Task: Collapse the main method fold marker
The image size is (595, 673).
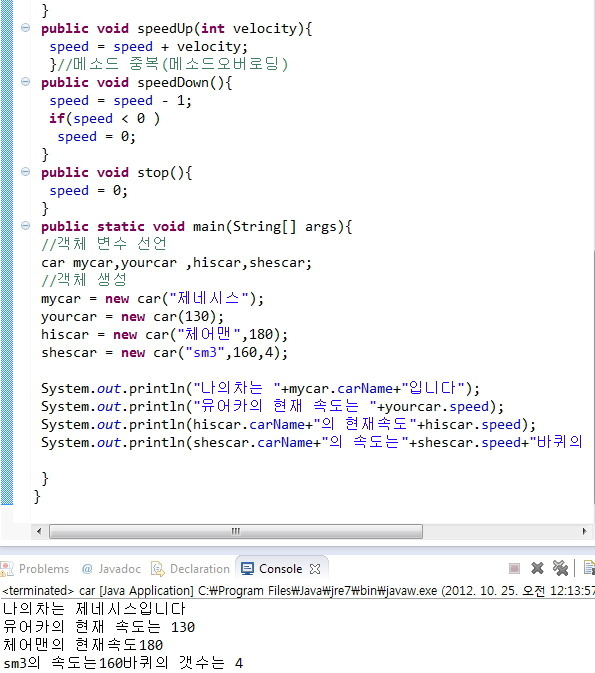Action: (x=25, y=226)
